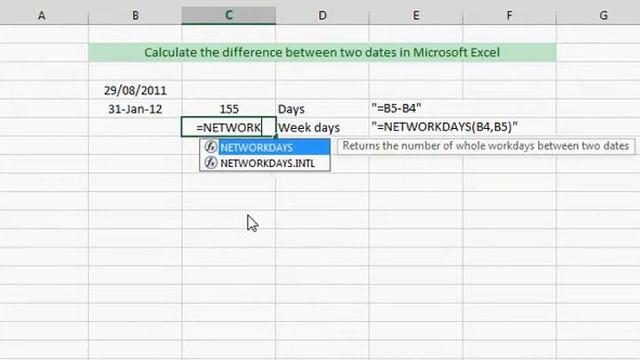Click the cell being edited with =NETWORK
Screen dimensions: 640x360
point(229,127)
